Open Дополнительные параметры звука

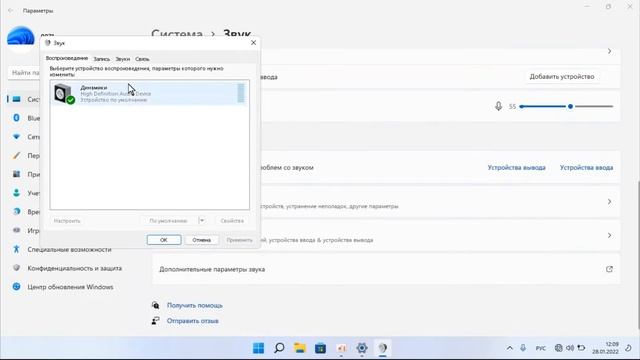(386, 269)
